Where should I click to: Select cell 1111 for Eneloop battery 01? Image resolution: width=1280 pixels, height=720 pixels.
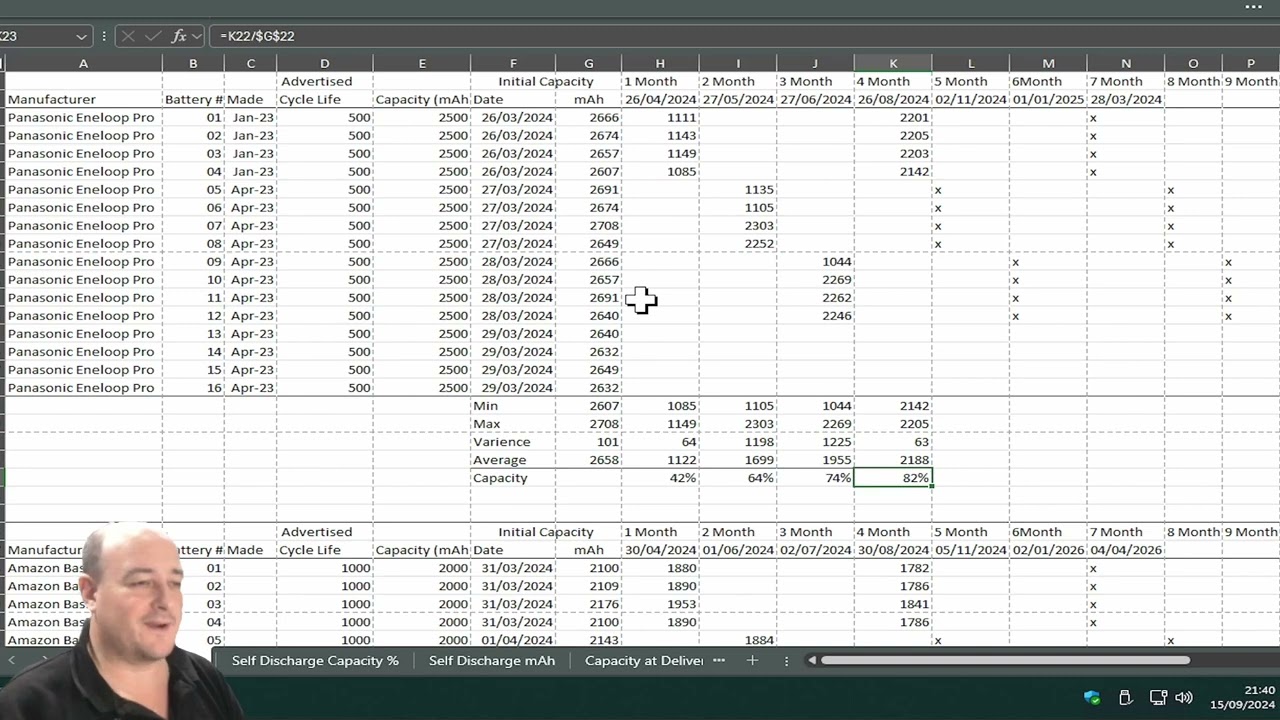tap(660, 118)
